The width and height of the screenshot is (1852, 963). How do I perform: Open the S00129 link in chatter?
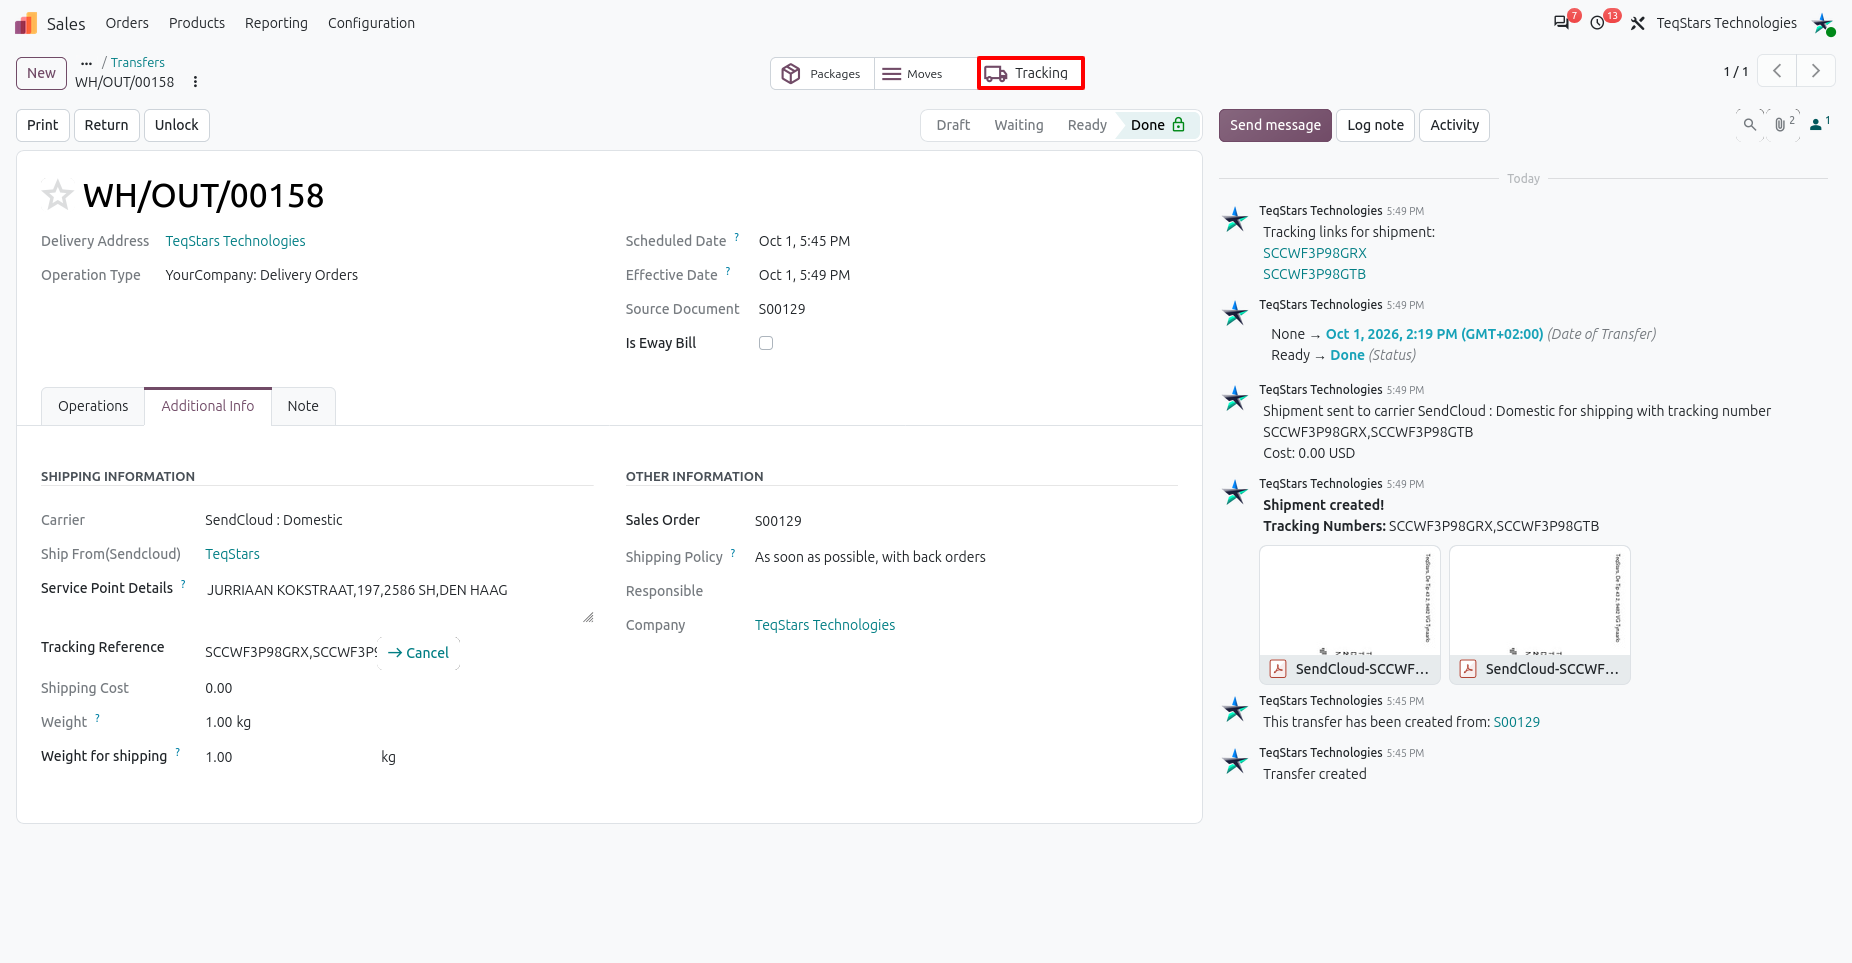(1517, 722)
